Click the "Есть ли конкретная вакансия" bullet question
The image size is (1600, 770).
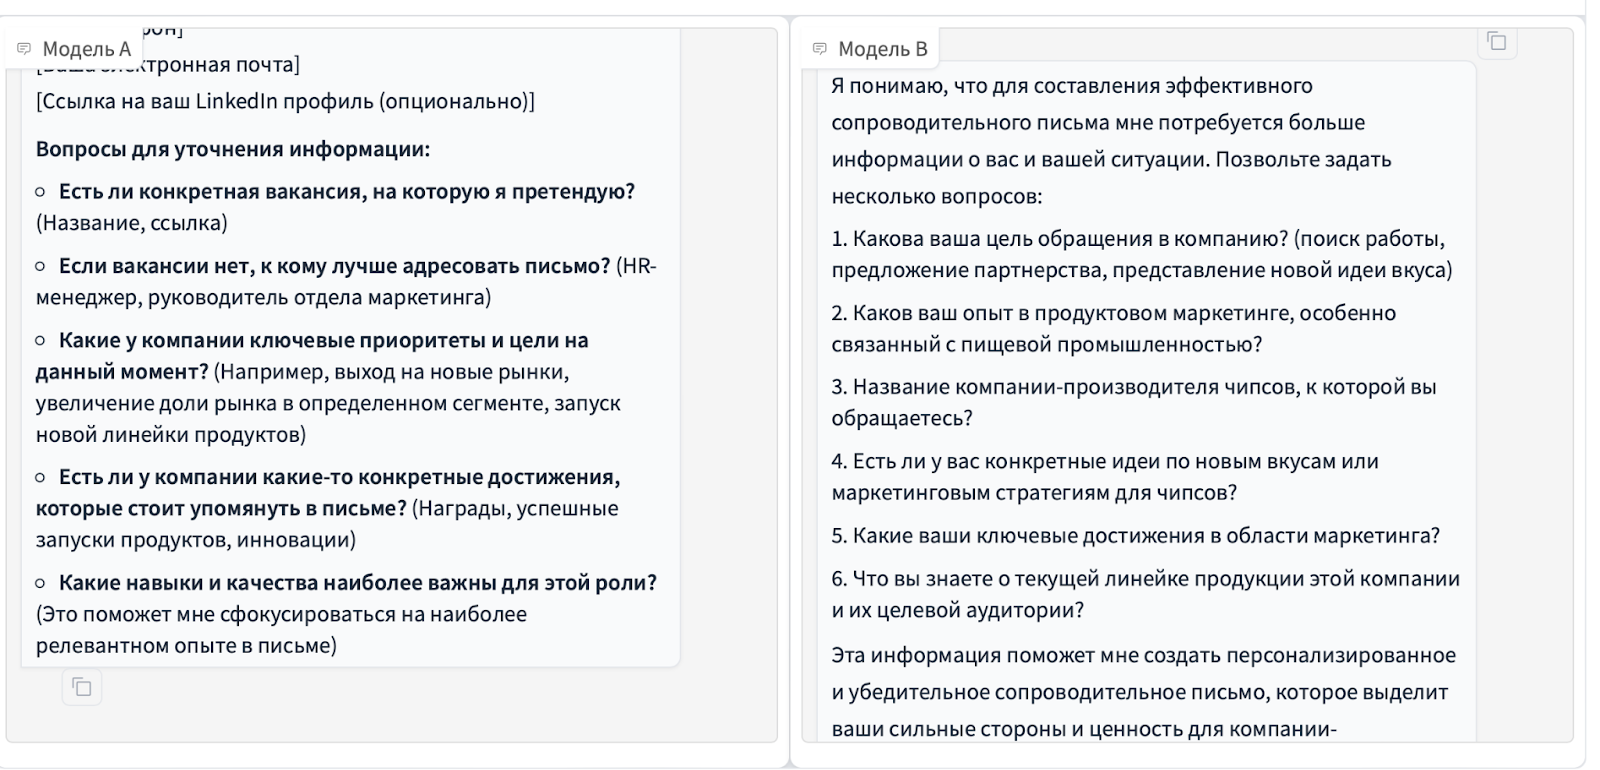[346, 192]
